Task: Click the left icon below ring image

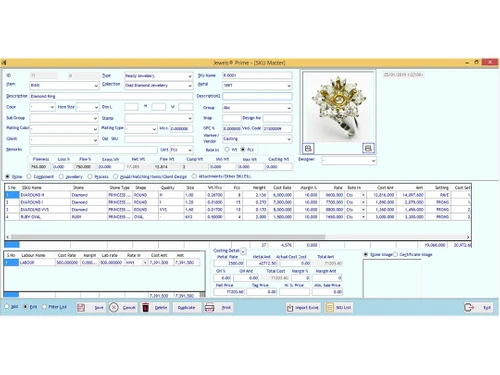Action: pyautogui.click(x=308, y=148)
